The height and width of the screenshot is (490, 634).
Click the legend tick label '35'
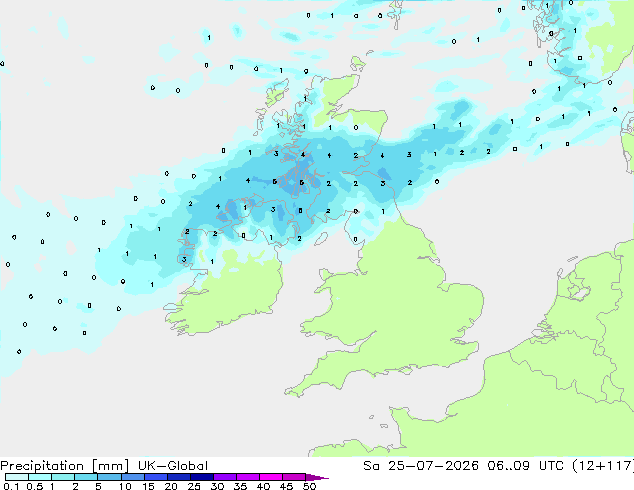click(241, 486)
